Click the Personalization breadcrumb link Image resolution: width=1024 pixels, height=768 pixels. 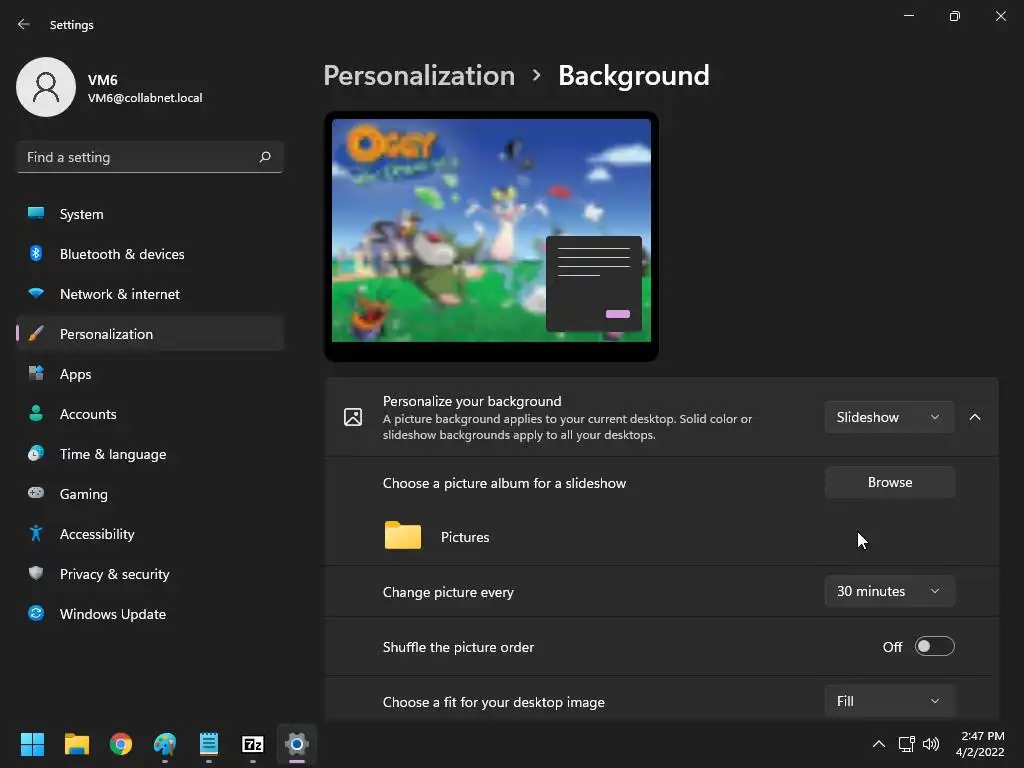click(419, 75)
